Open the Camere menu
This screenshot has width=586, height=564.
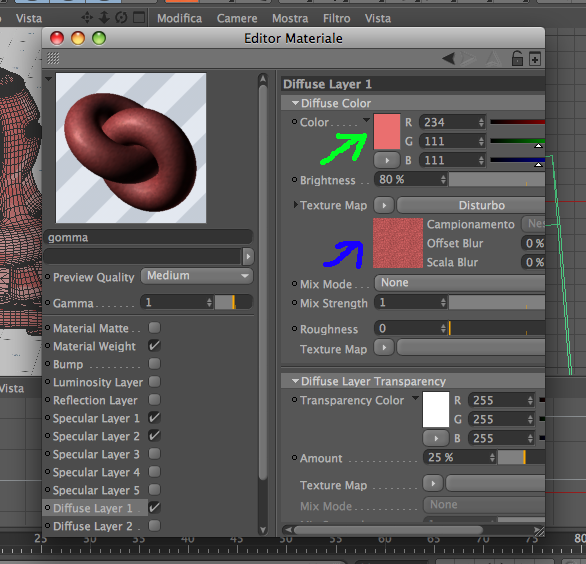[237, 18]
